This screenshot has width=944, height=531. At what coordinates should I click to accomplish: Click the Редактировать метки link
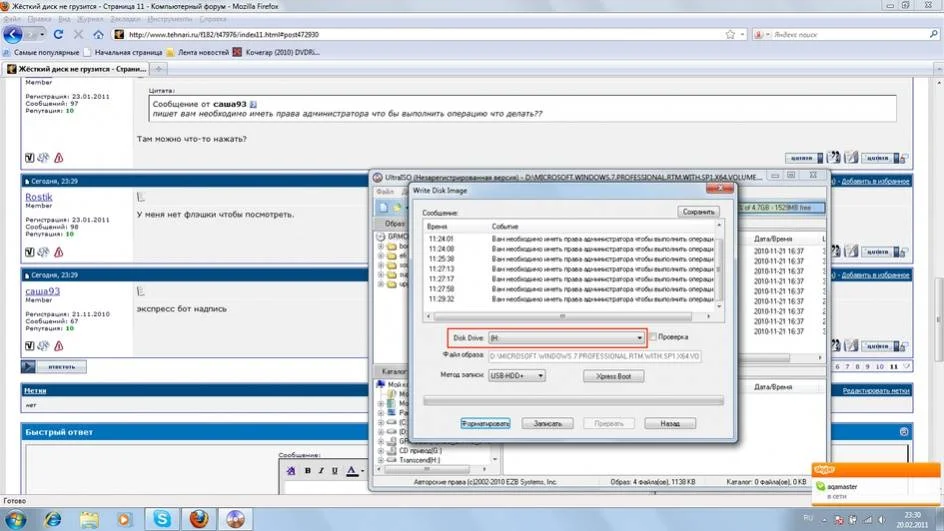pos(875,391)
